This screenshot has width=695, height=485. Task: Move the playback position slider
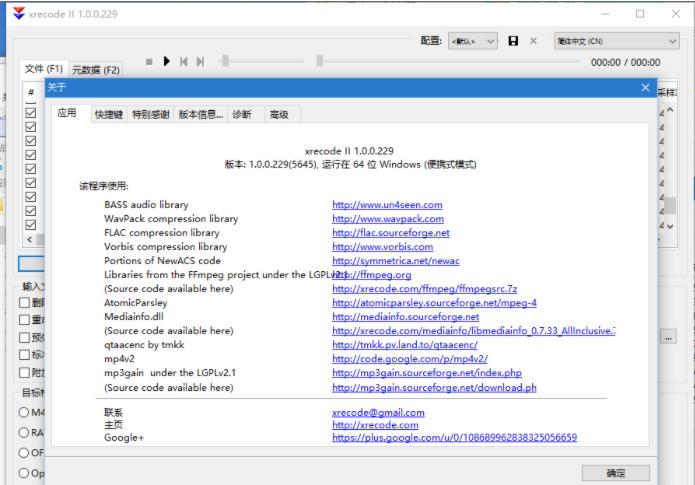tap(320, 61)
